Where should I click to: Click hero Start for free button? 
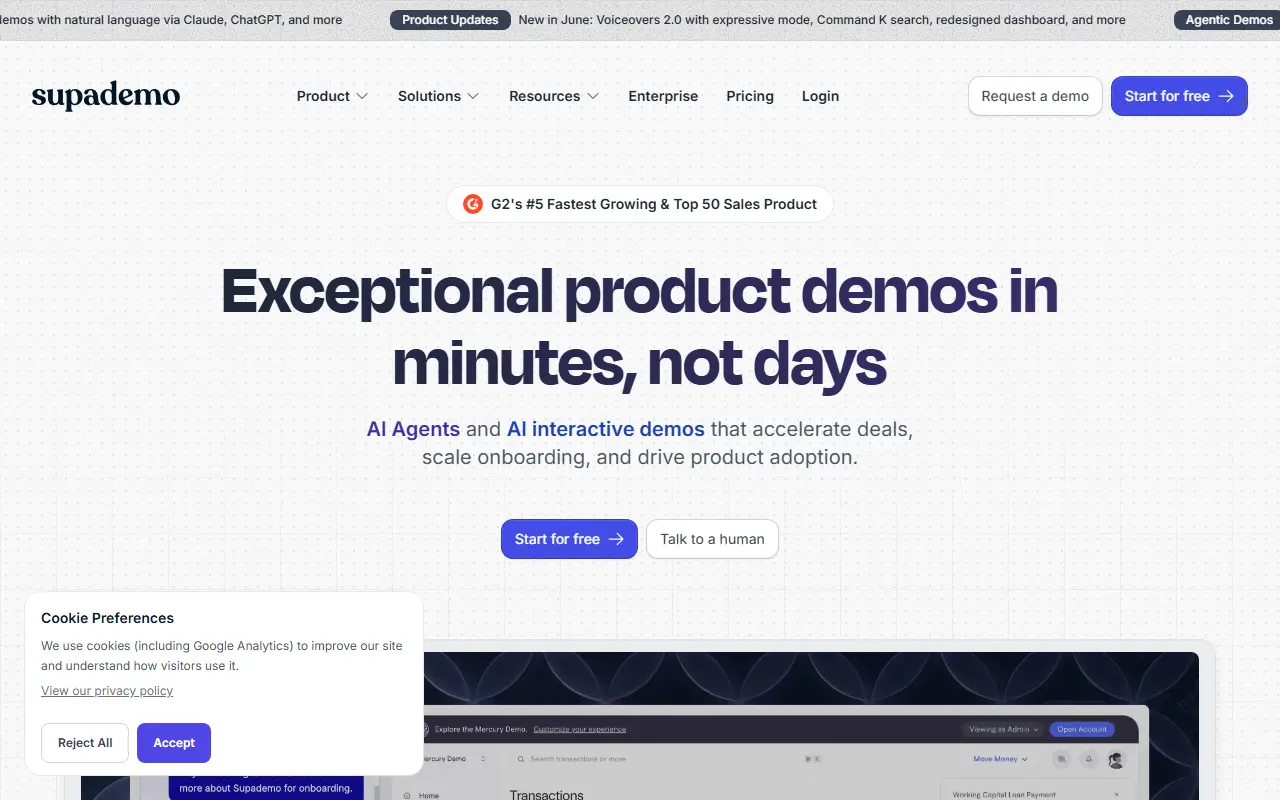569,539
